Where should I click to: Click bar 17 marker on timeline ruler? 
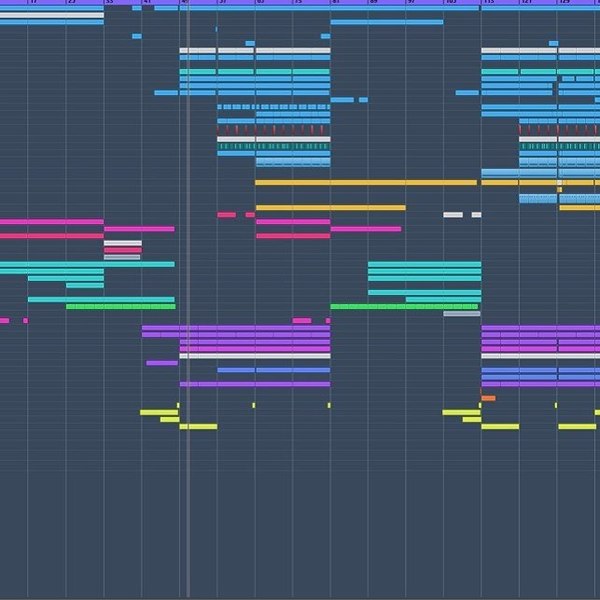34,2
